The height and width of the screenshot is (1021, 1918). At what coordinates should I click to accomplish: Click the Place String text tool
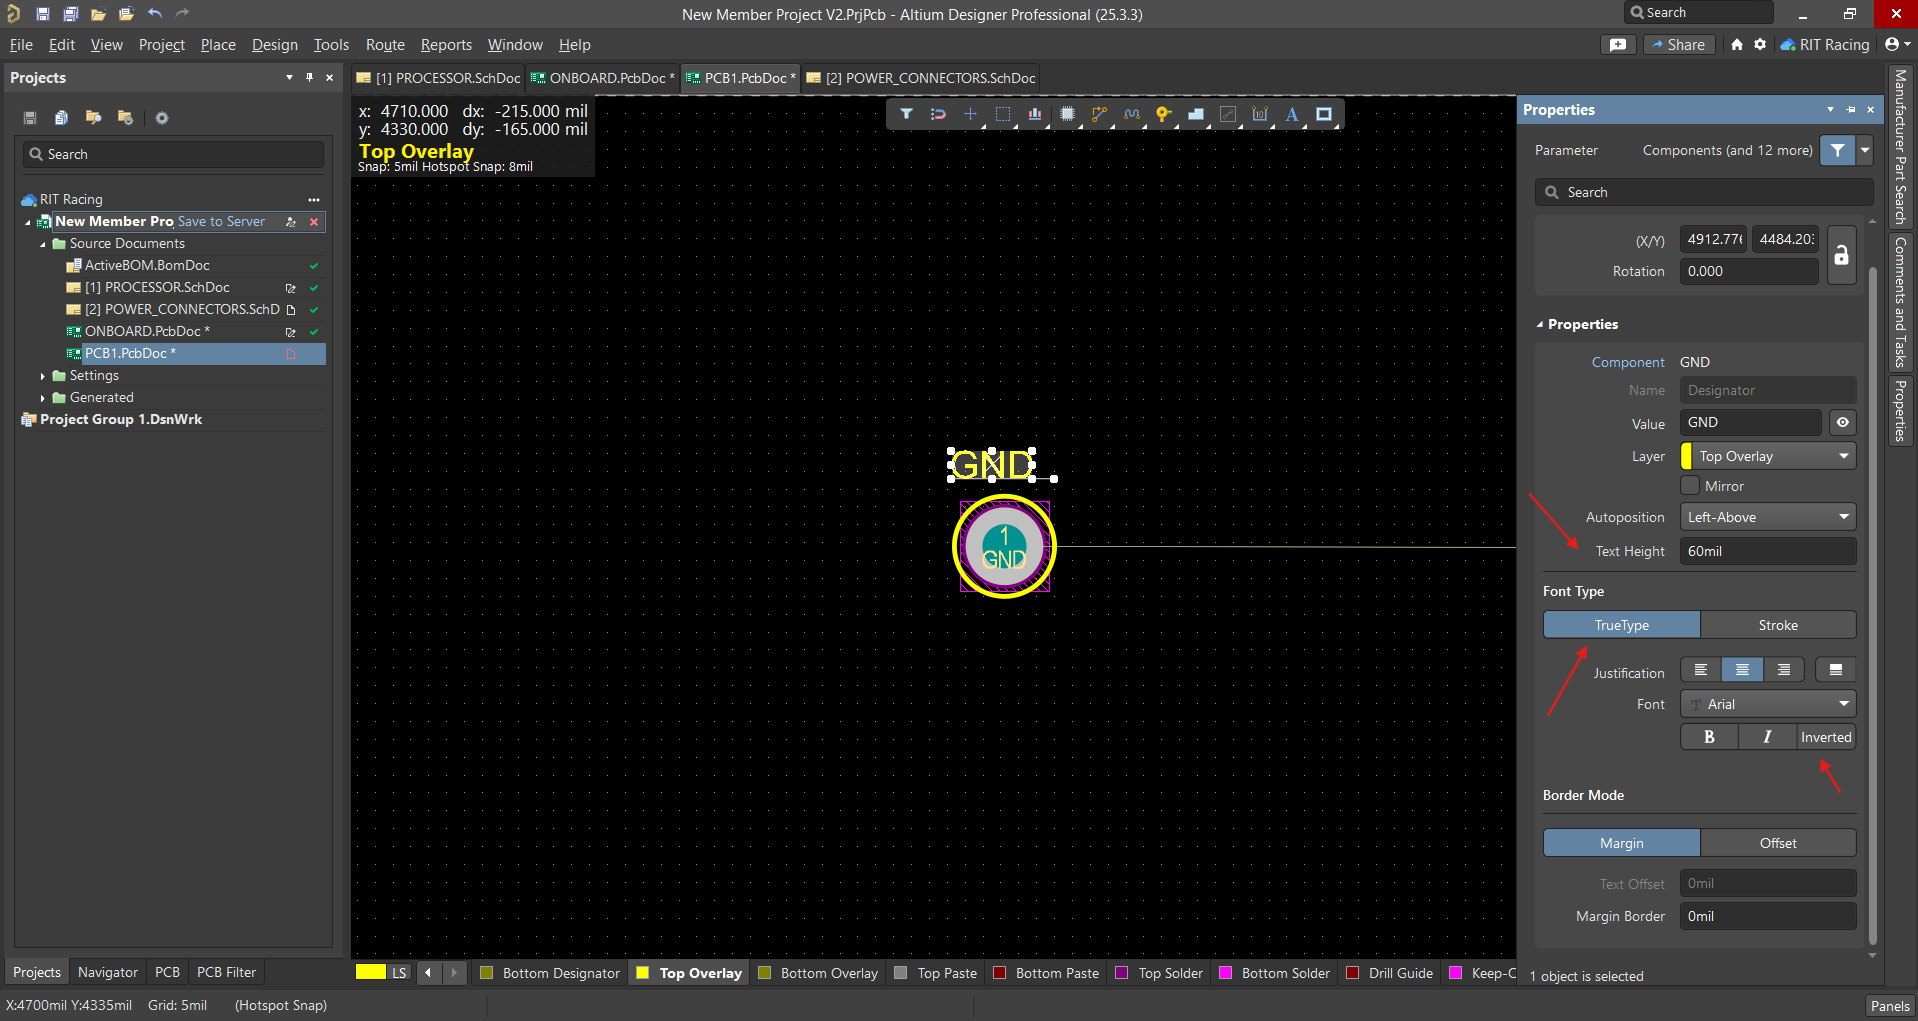click(1292, 114)
